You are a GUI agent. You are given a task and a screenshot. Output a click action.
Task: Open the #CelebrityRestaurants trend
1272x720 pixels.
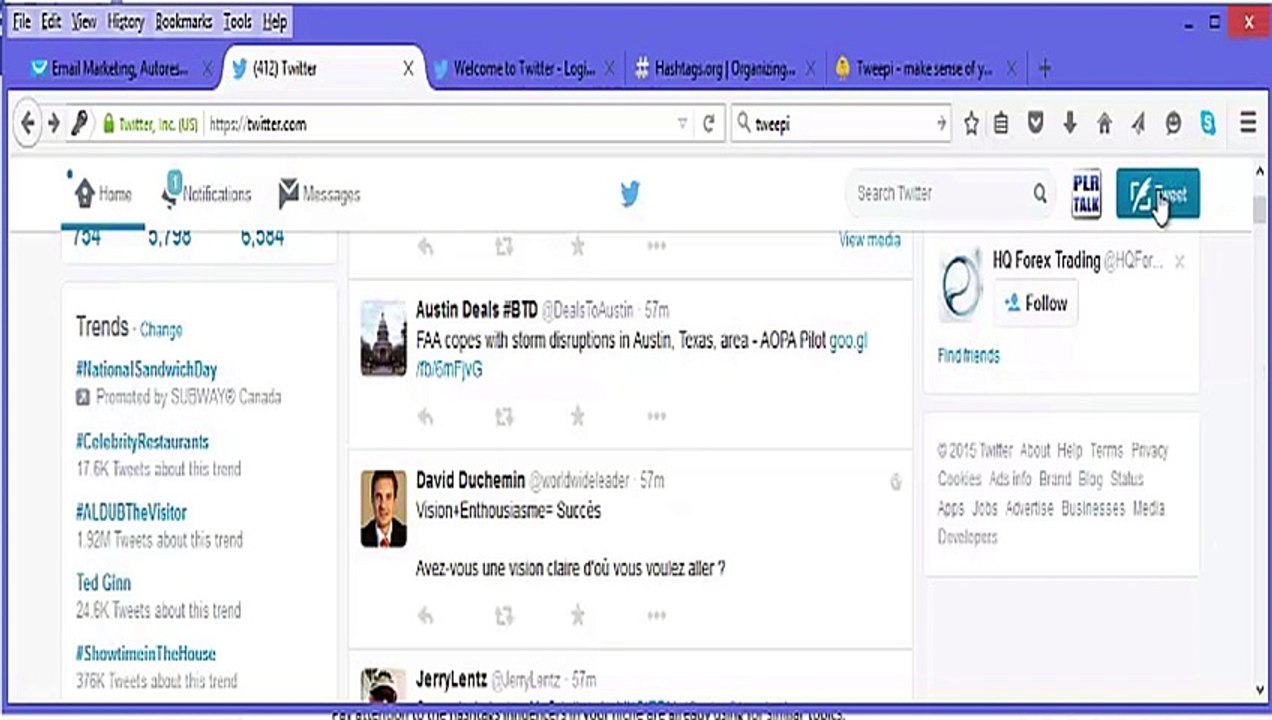143,442
